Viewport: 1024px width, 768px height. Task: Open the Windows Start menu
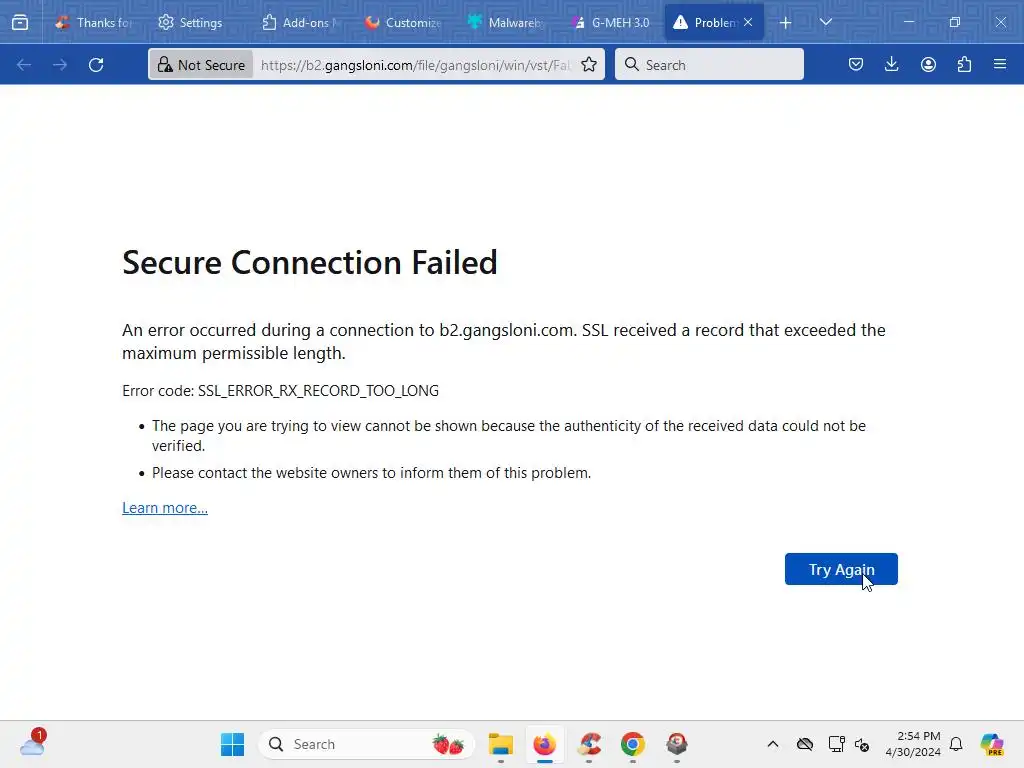click(x=232, y=744)
